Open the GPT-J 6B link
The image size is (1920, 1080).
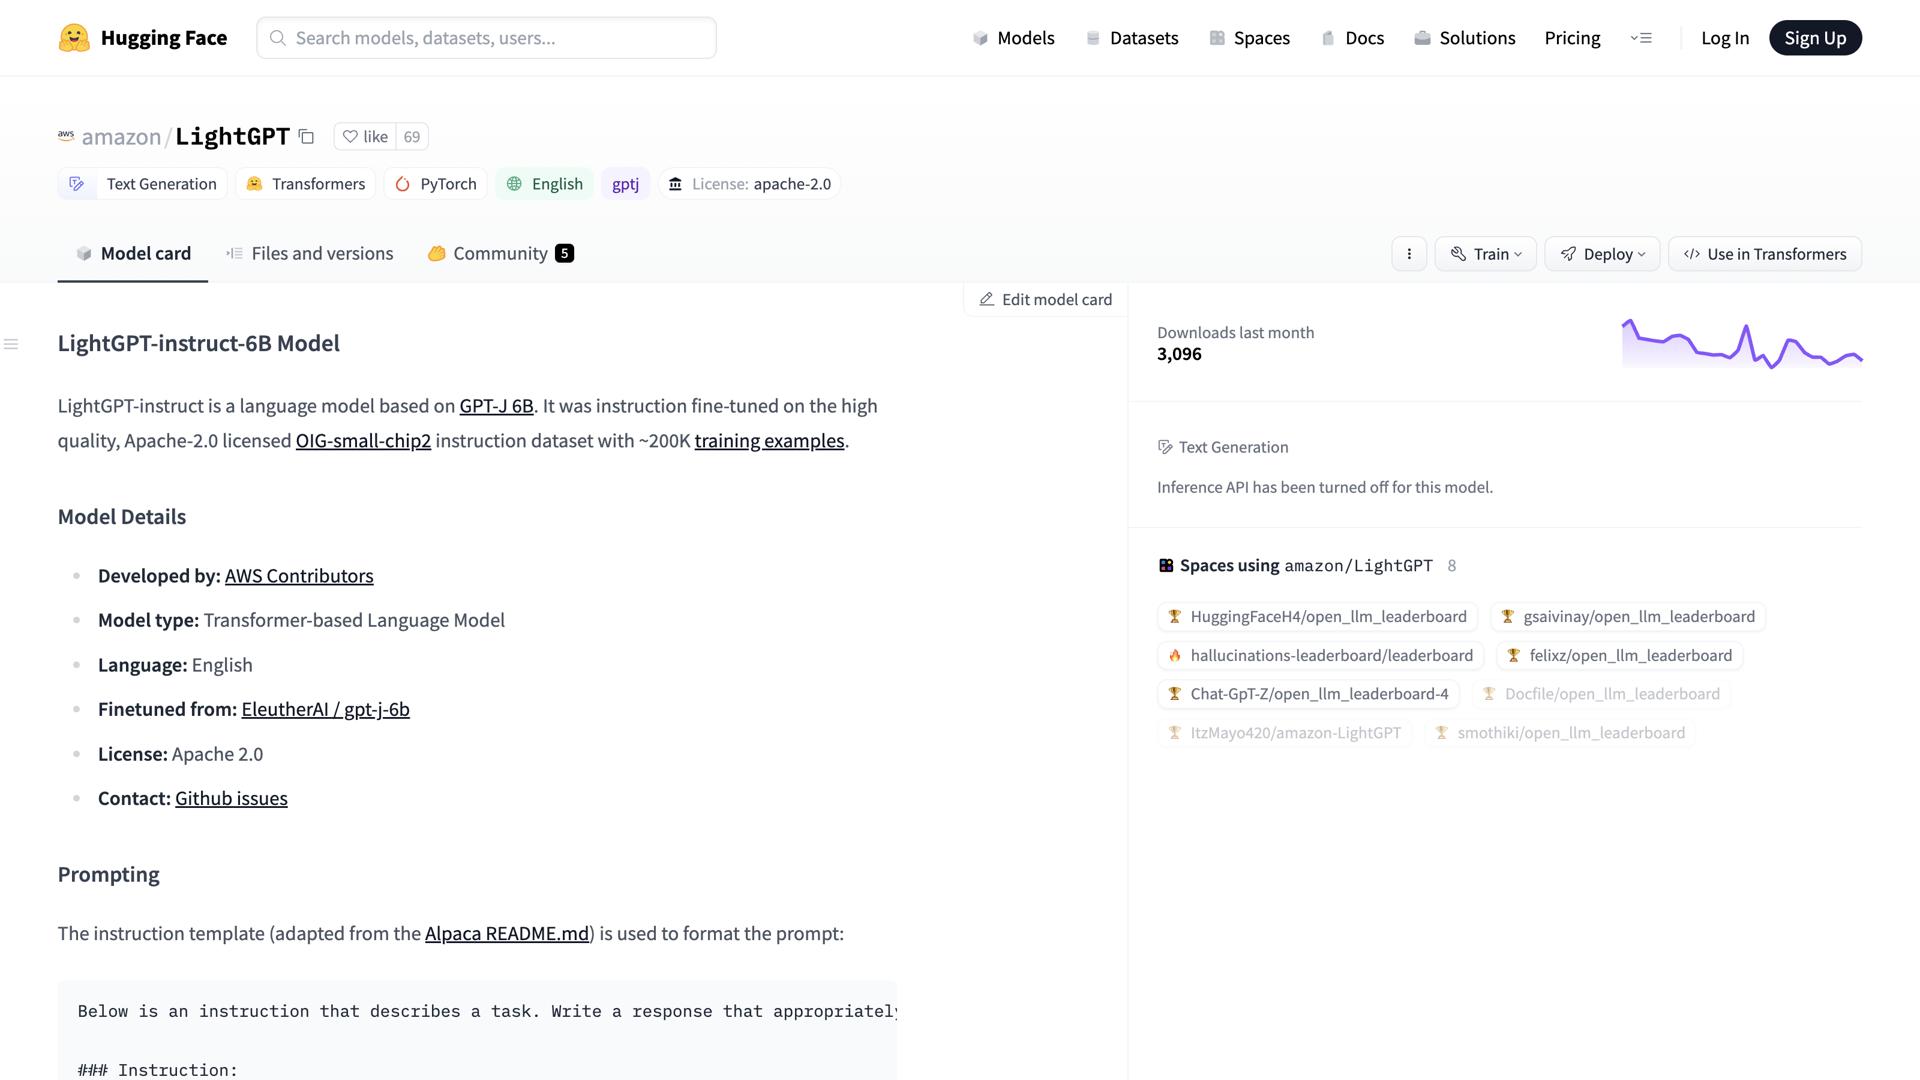coord(496,406)
